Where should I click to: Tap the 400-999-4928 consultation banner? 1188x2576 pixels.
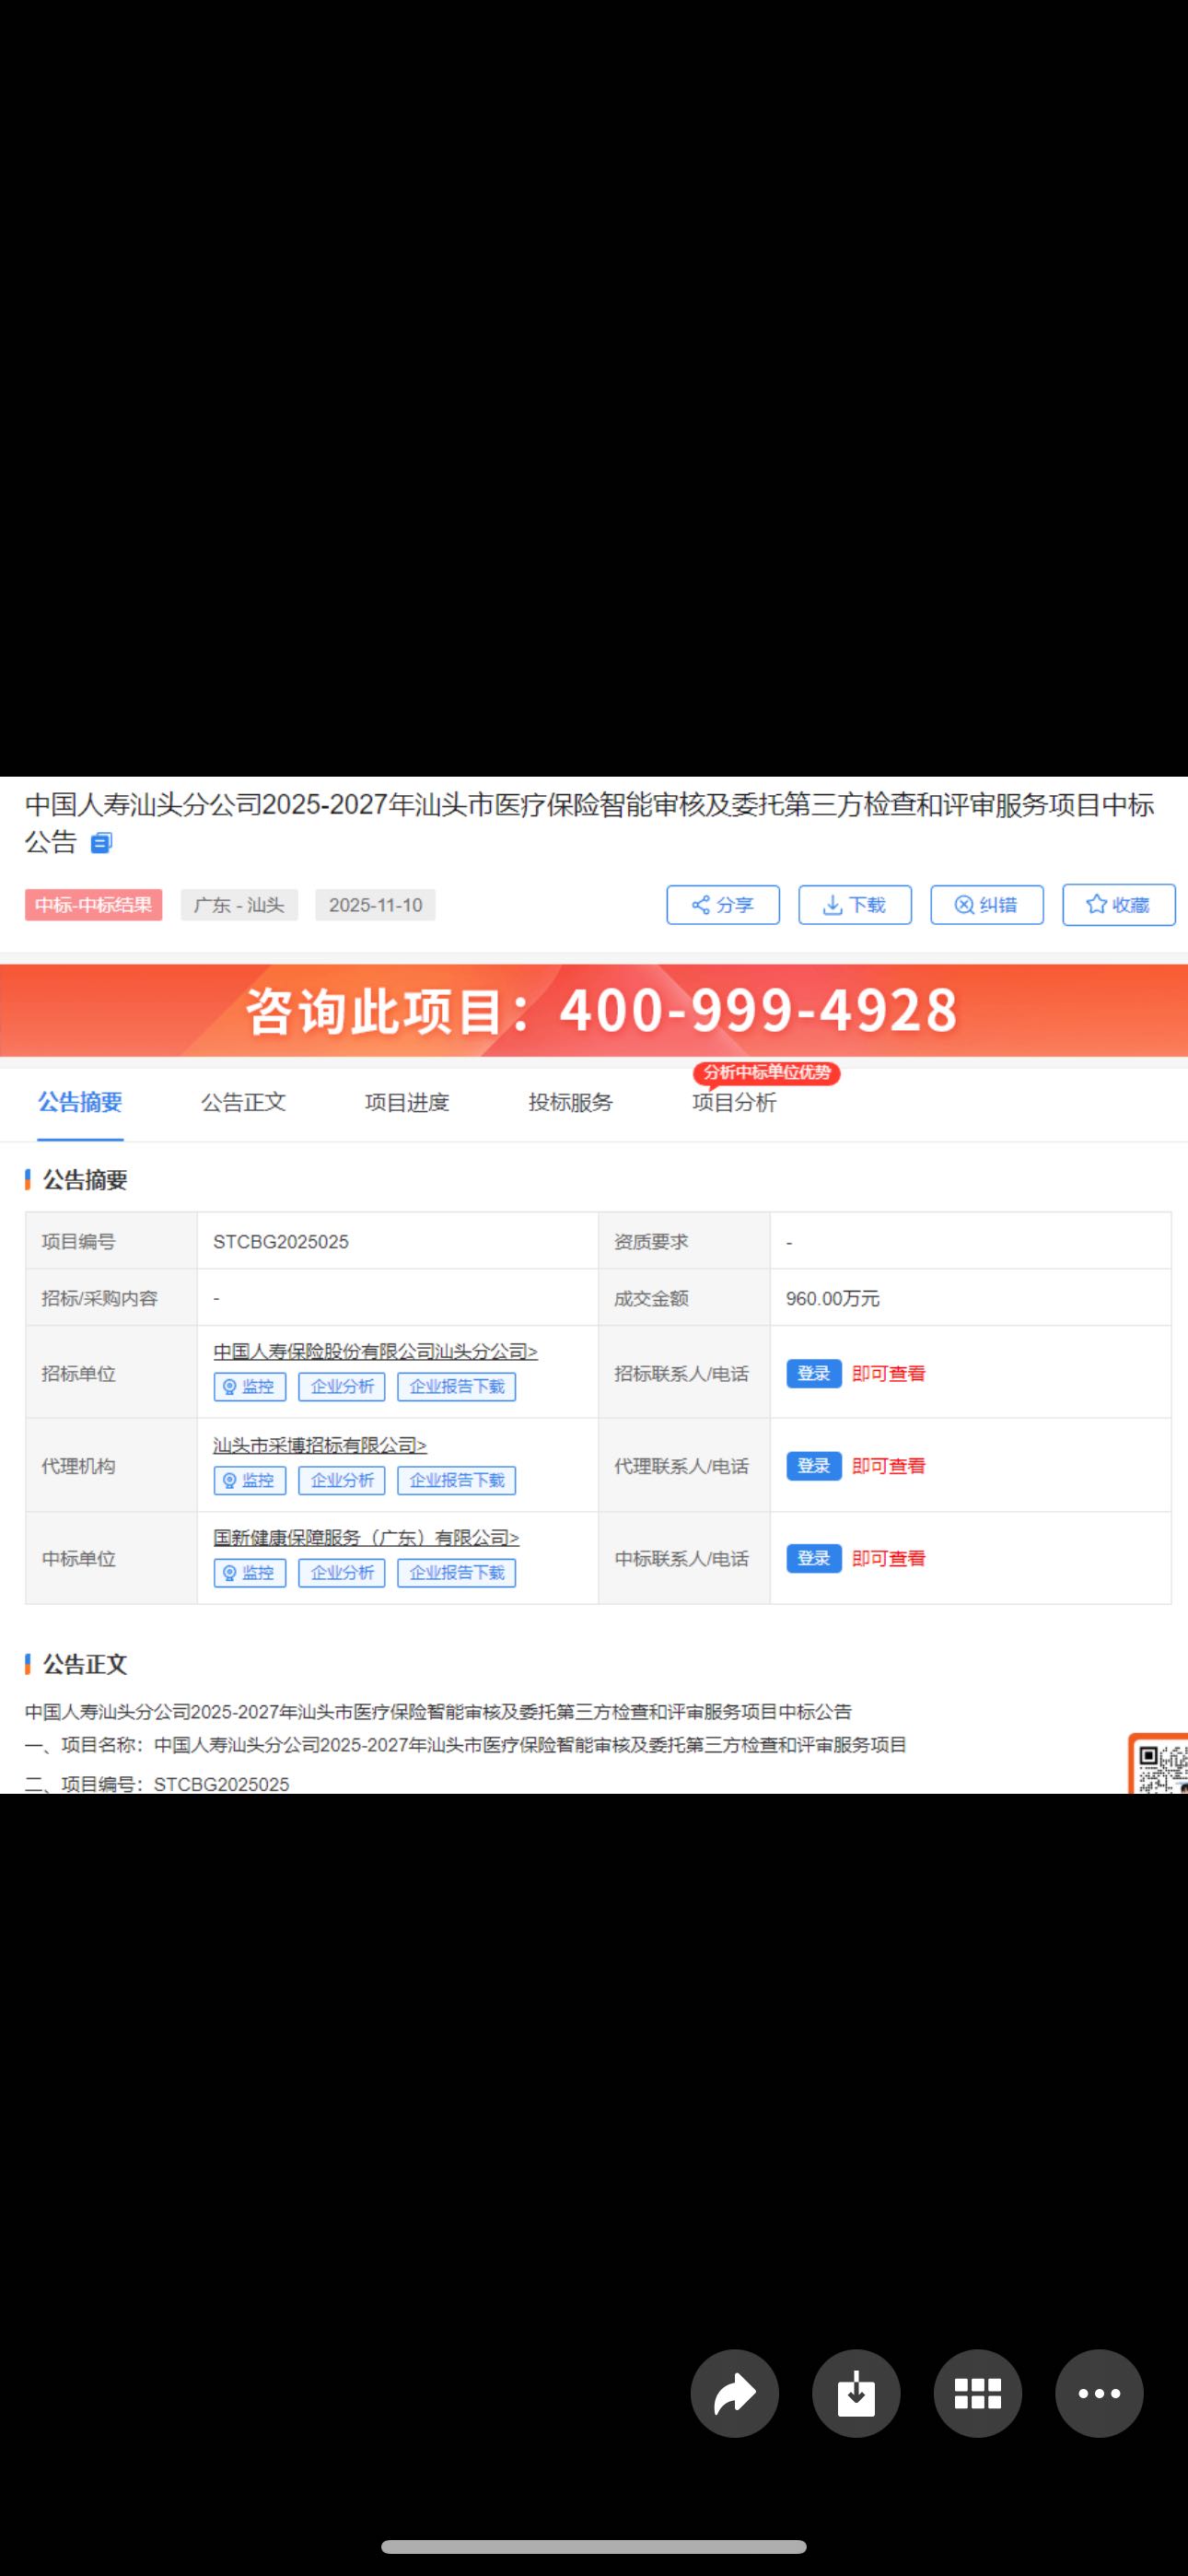coord(594,1010)
